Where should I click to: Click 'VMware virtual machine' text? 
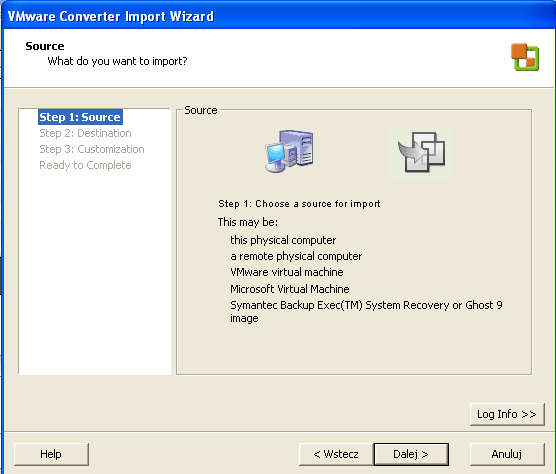tap(287, 272)
